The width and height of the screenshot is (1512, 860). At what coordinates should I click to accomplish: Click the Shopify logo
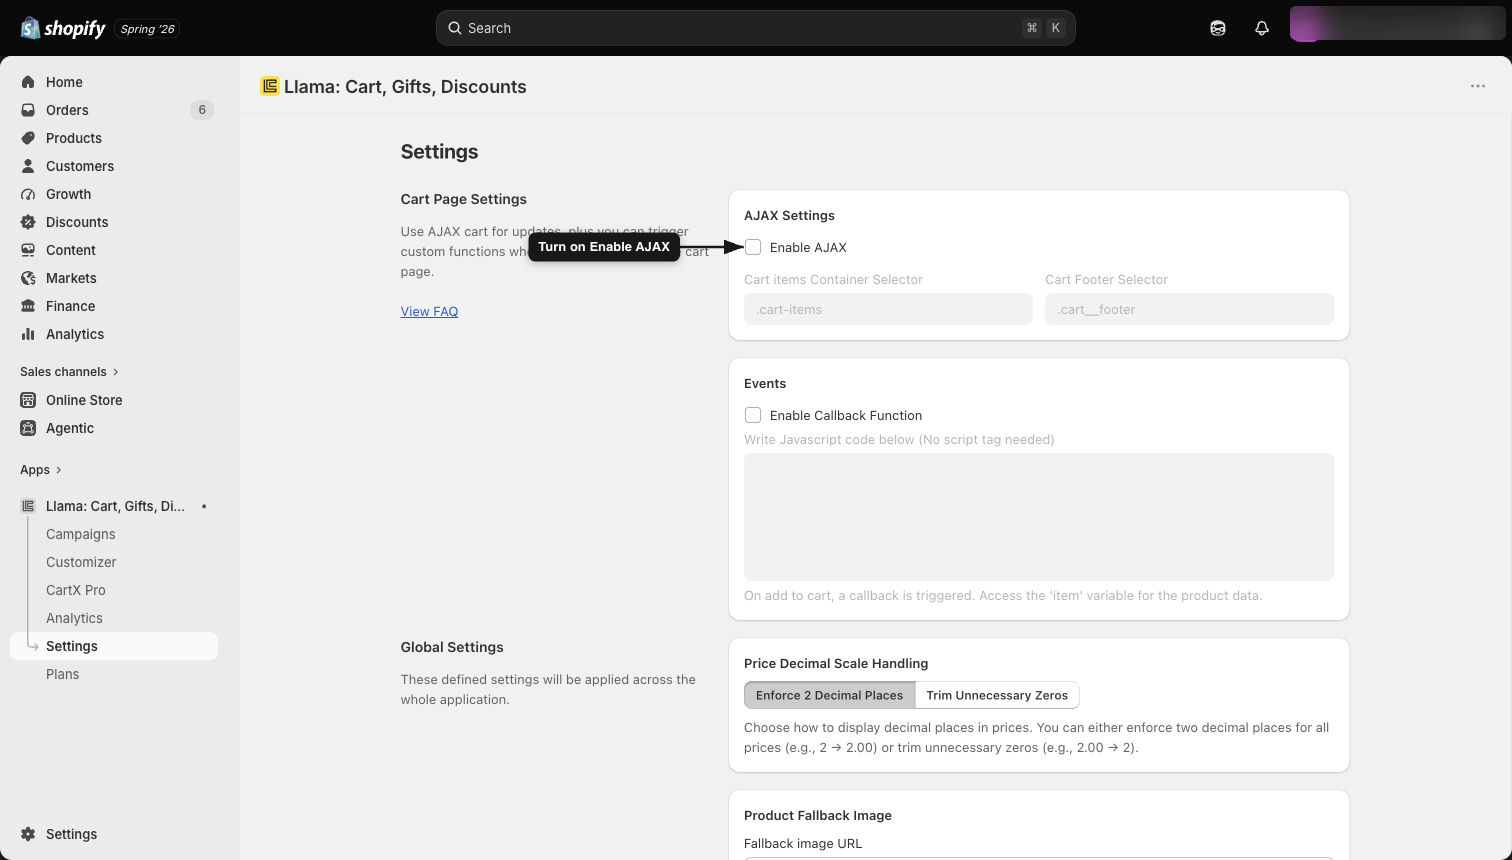tap(63, 28)
